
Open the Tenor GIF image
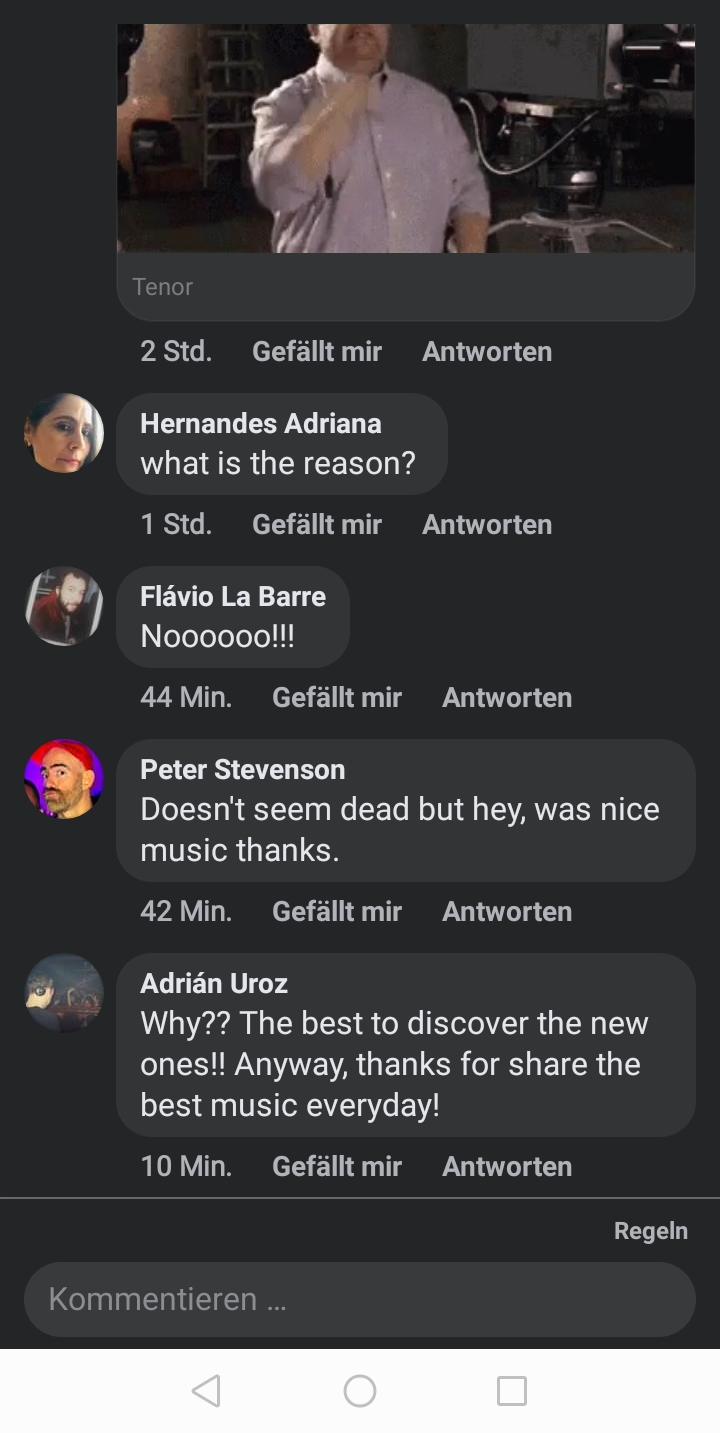click(x=405, y=138)
